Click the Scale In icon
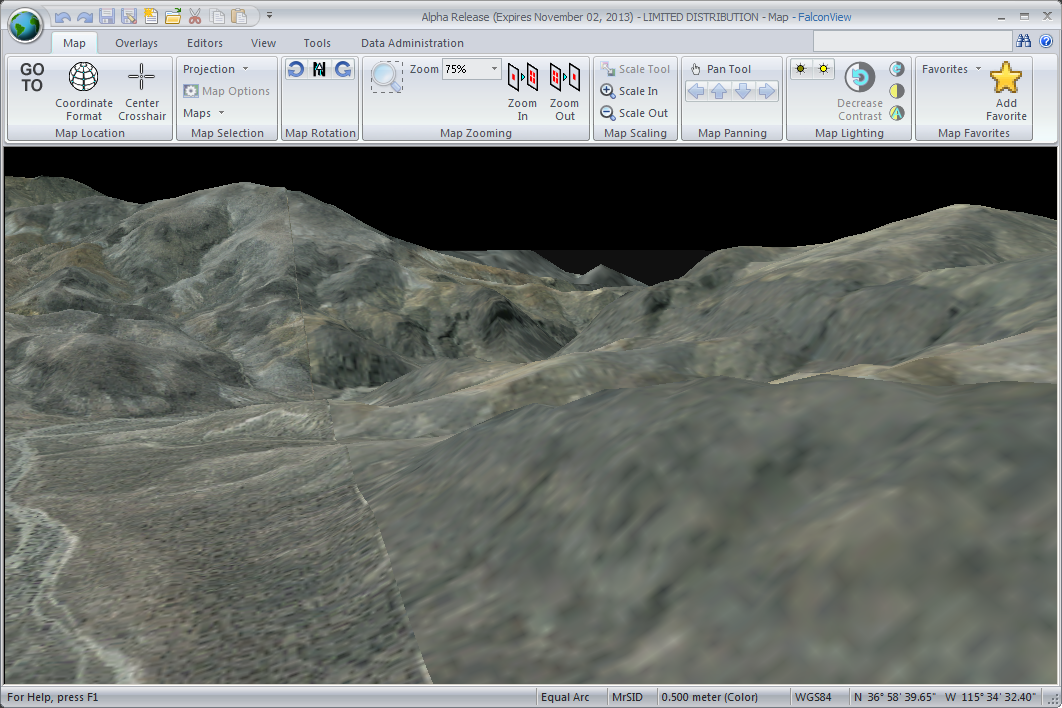The image size is (1062, 708). point(608,90)
